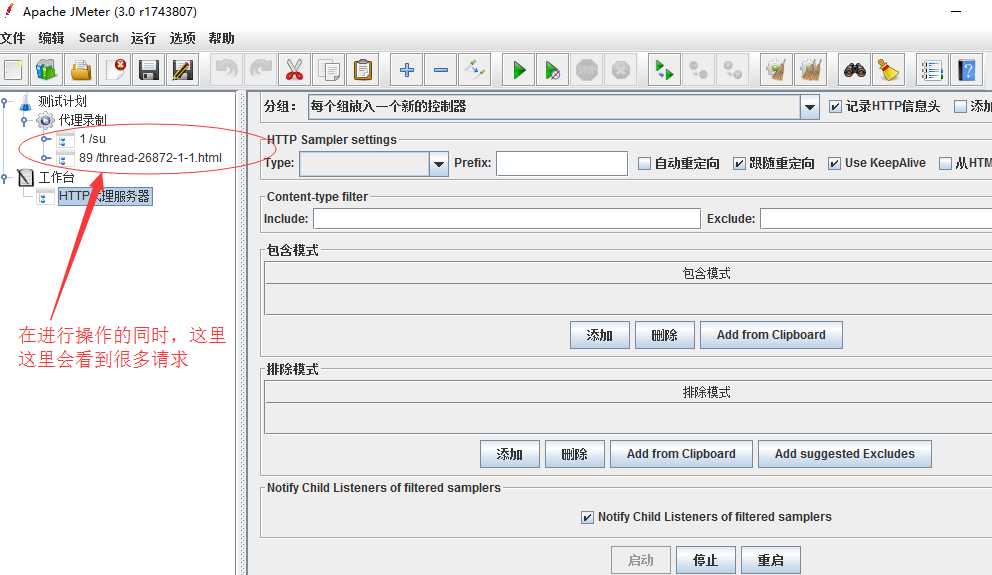
Task: Collapse all nodes with minus icon
Action: tap(441, 70)
